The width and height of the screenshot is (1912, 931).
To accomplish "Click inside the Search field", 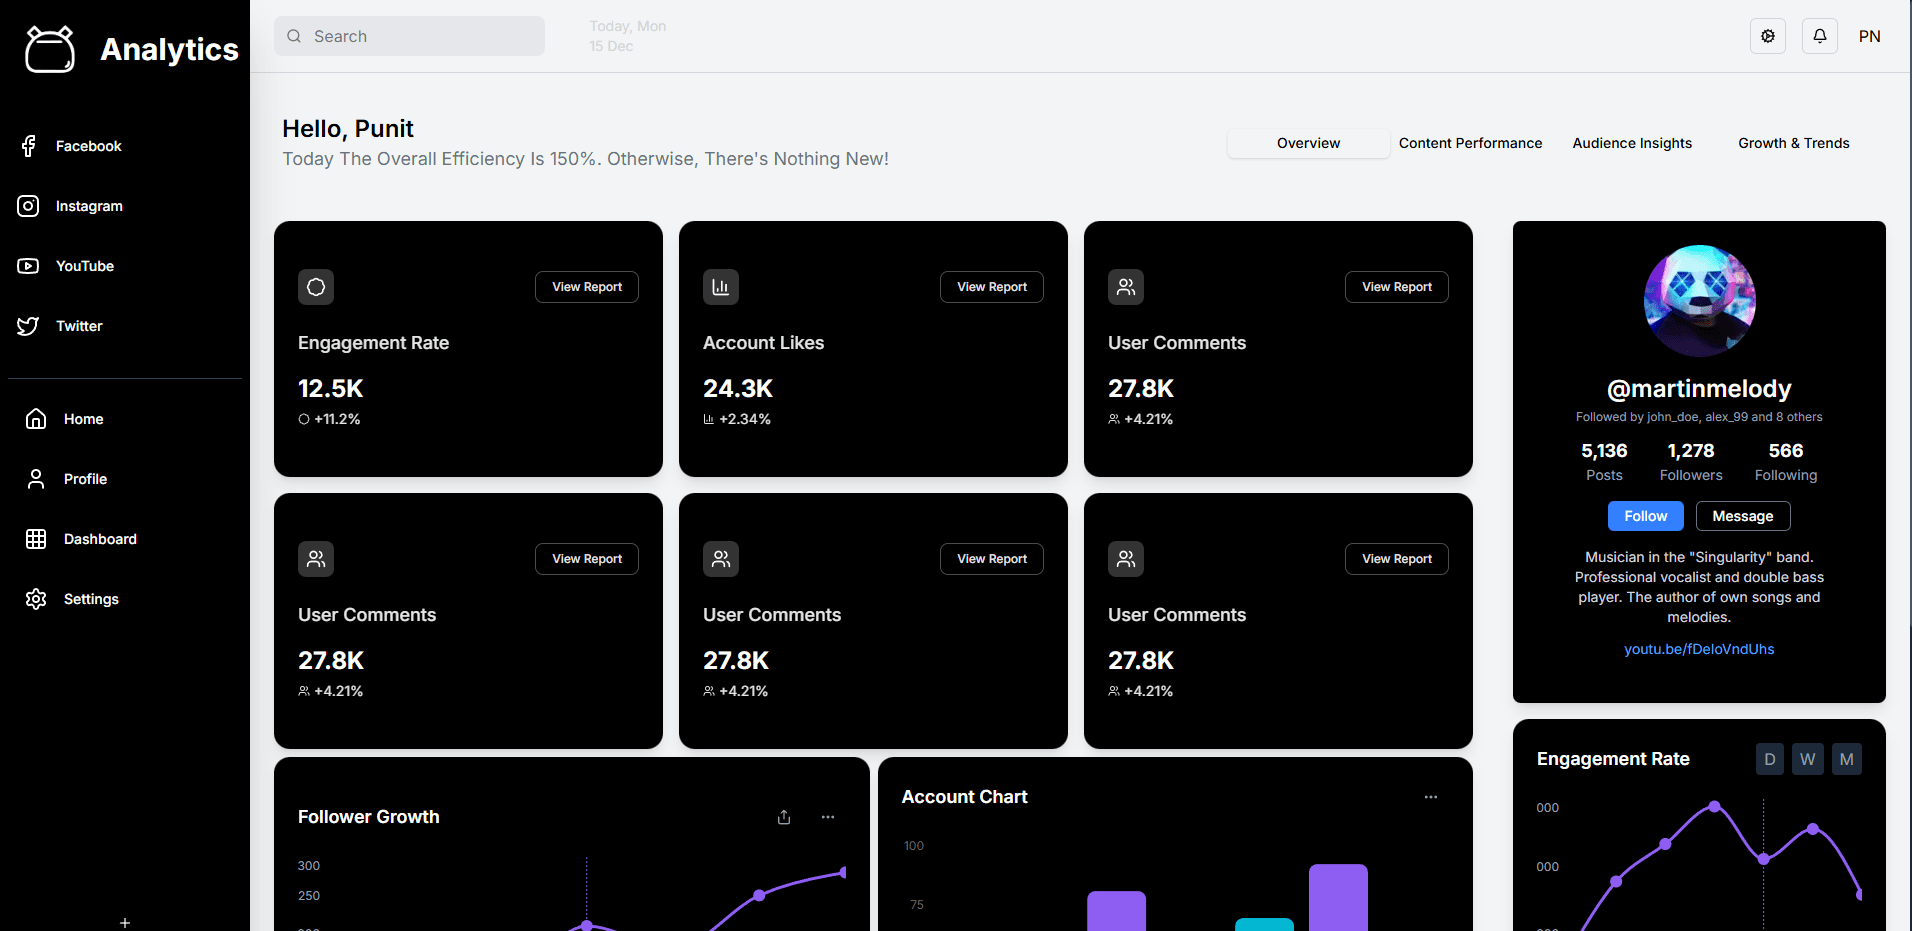I will pyautogui.click(x=409, y=36).
